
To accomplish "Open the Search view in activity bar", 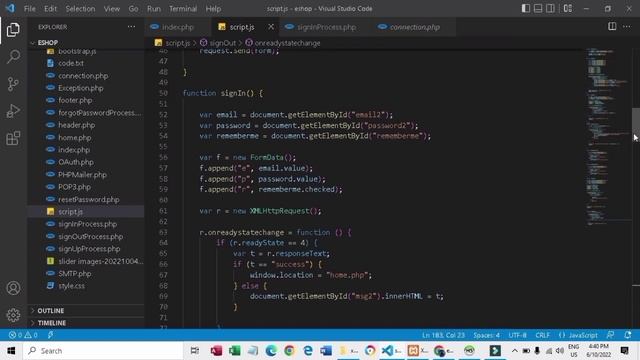I will (x=13, y=57).
